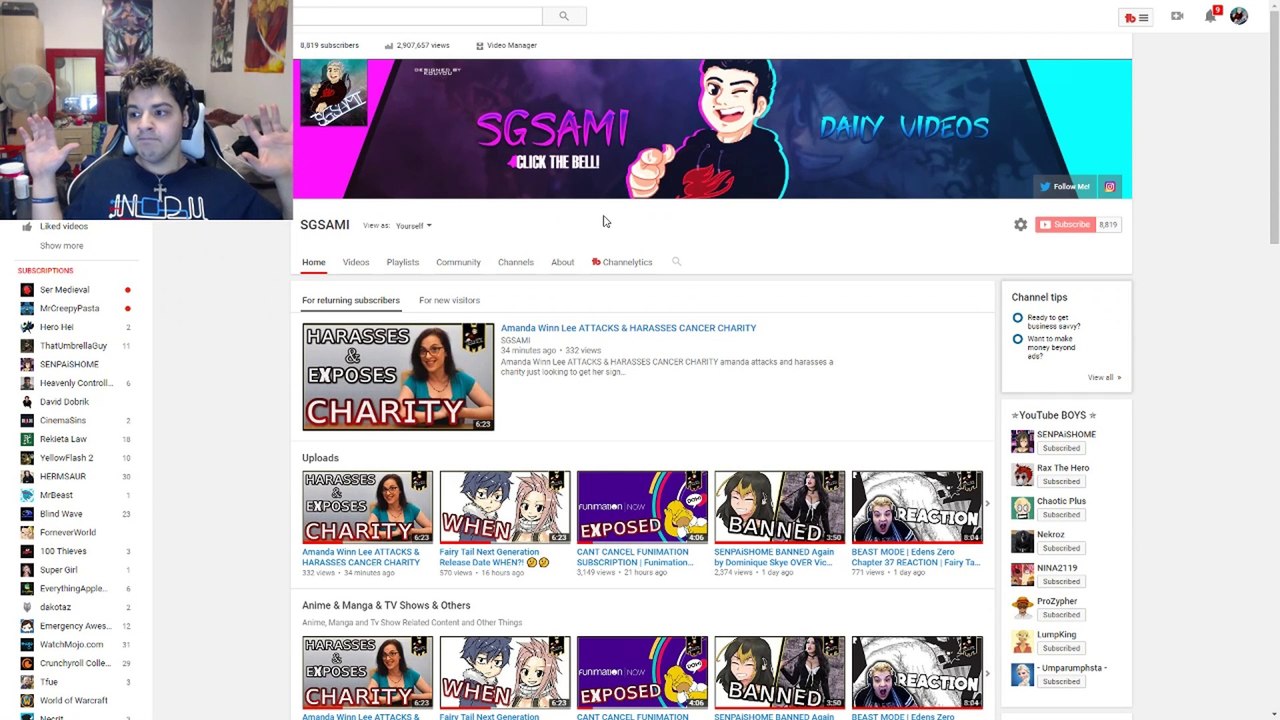This screenshot has width=1280, height=720.
Task: Open 'BEAST MODE Edens Zero' upload thumbnail
Action: pos(917,507)
